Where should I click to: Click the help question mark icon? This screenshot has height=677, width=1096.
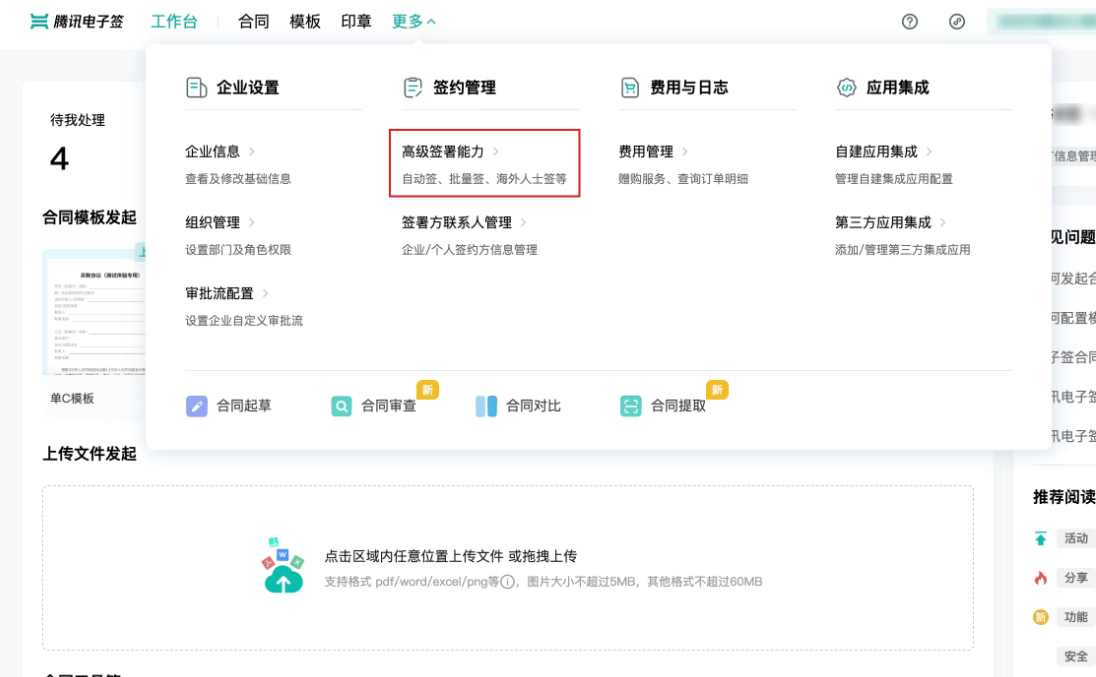[x=909, y=22]
